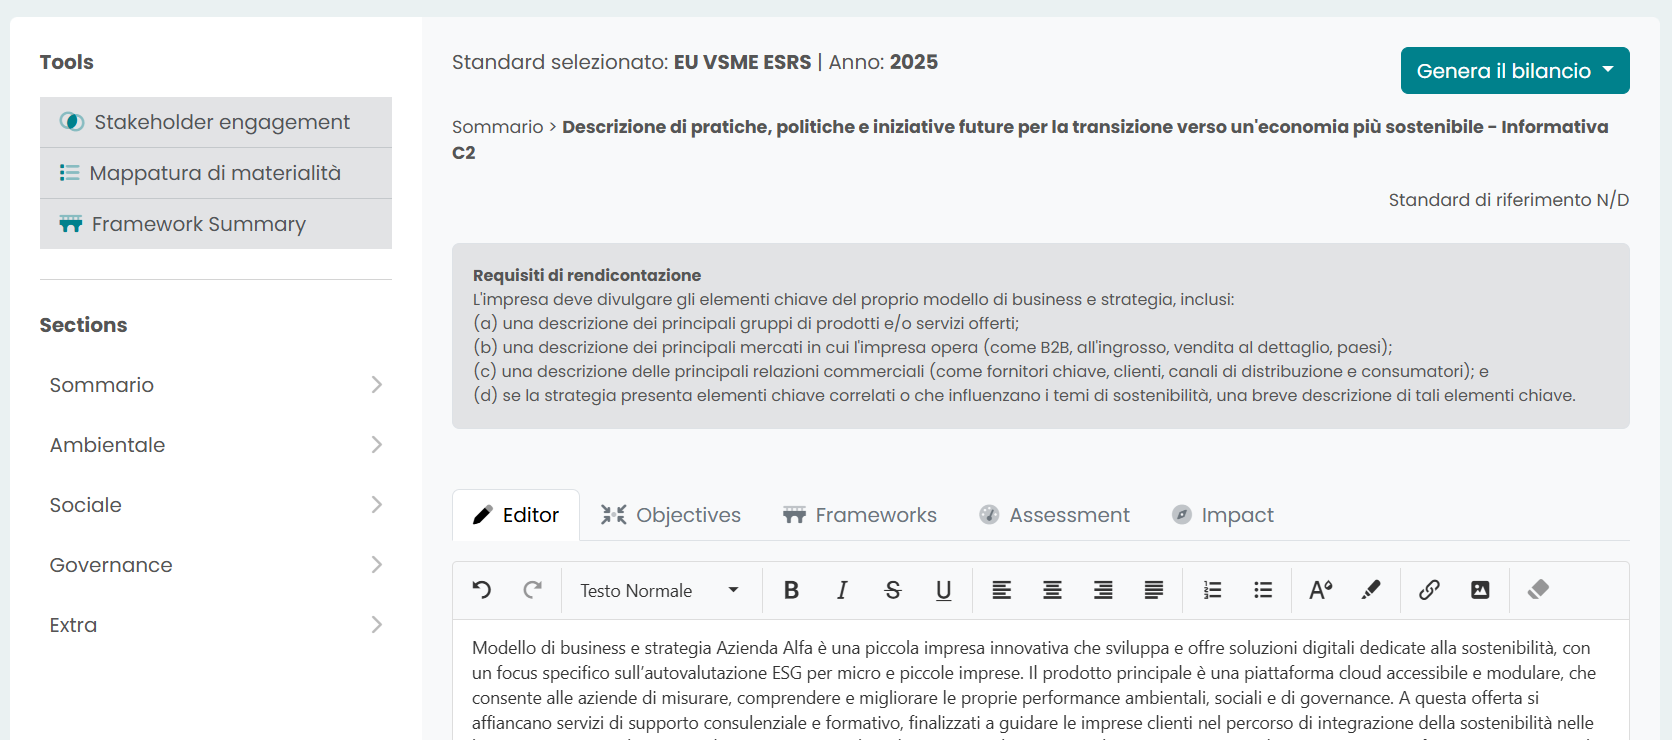Click the Requisiti di rendicontazione heading
Screen dimensions: 1672x740
(x=587, y=275)
